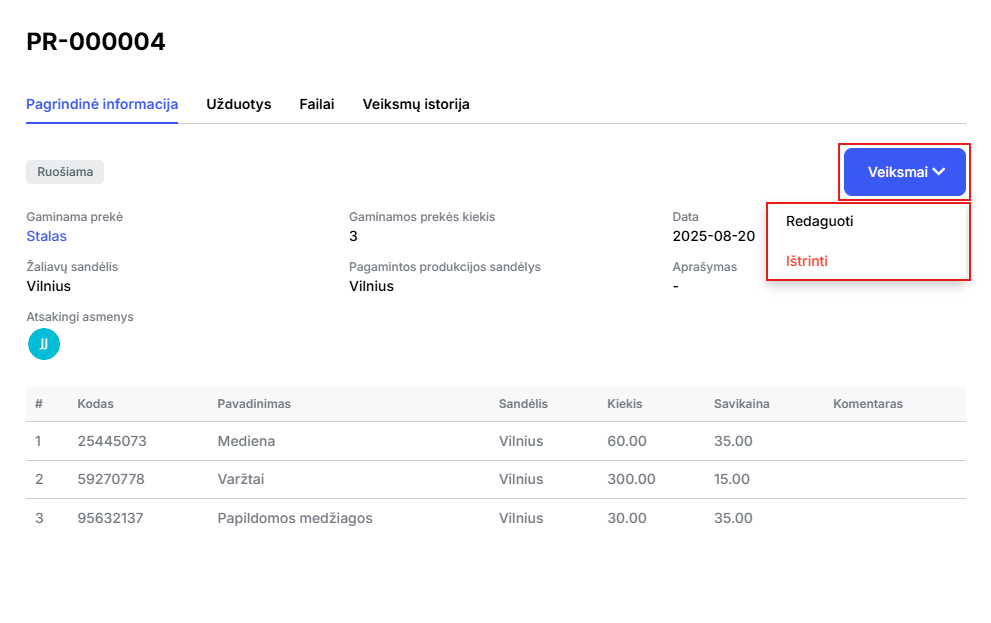This screenshot has height=623, width=991.
Task: Click the Komentaras column header
Action: (868, 404)
